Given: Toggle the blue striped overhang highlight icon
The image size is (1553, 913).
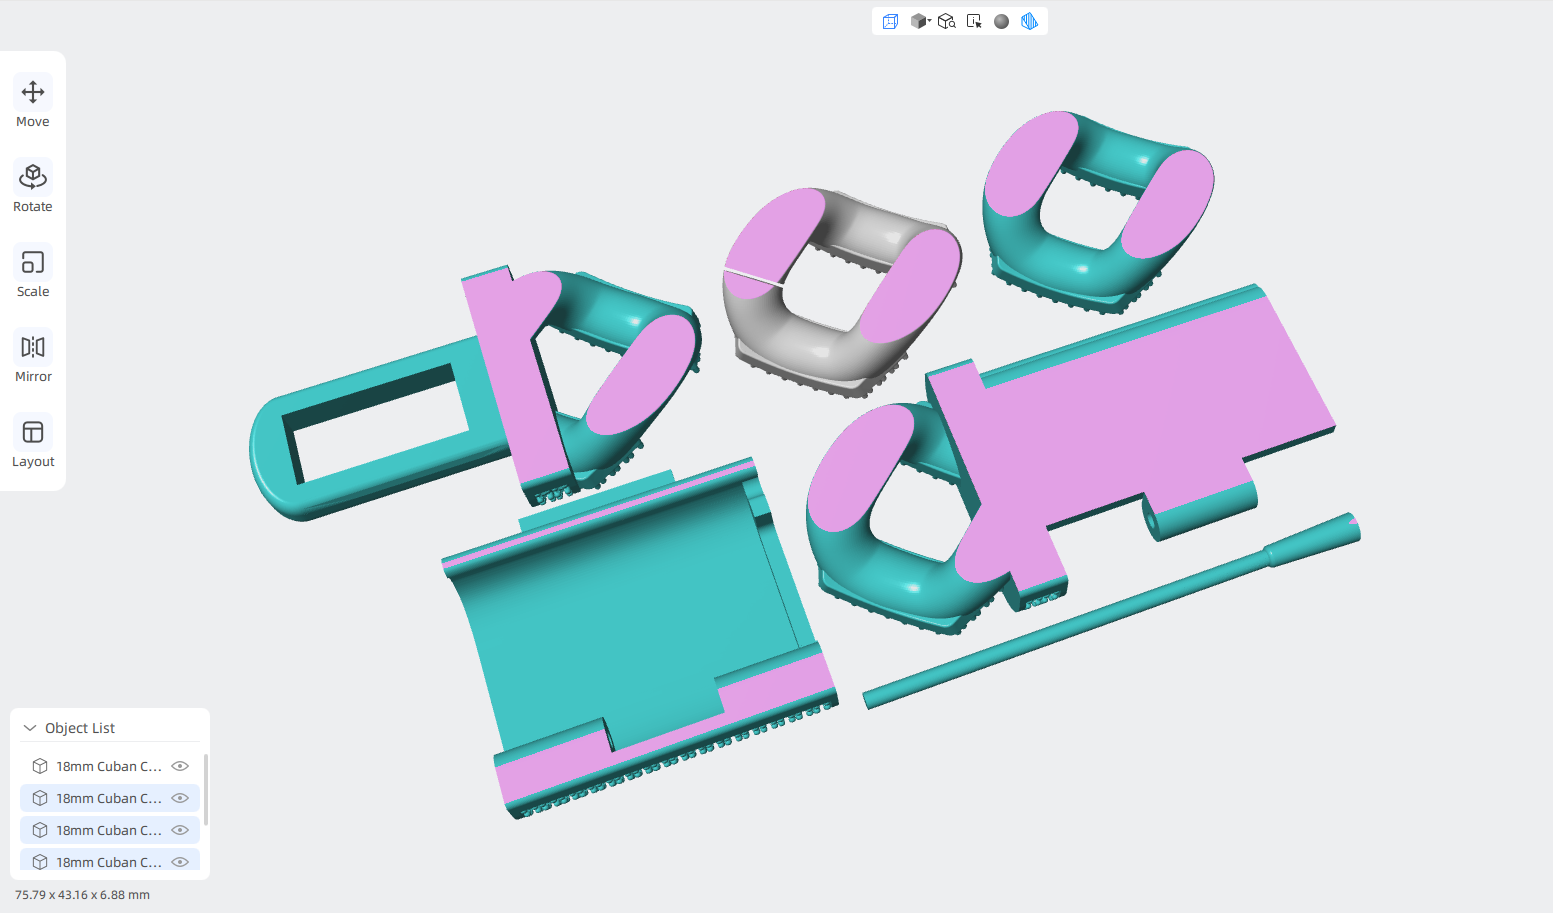Looking at the screenshot, I should pos(1029,21).
